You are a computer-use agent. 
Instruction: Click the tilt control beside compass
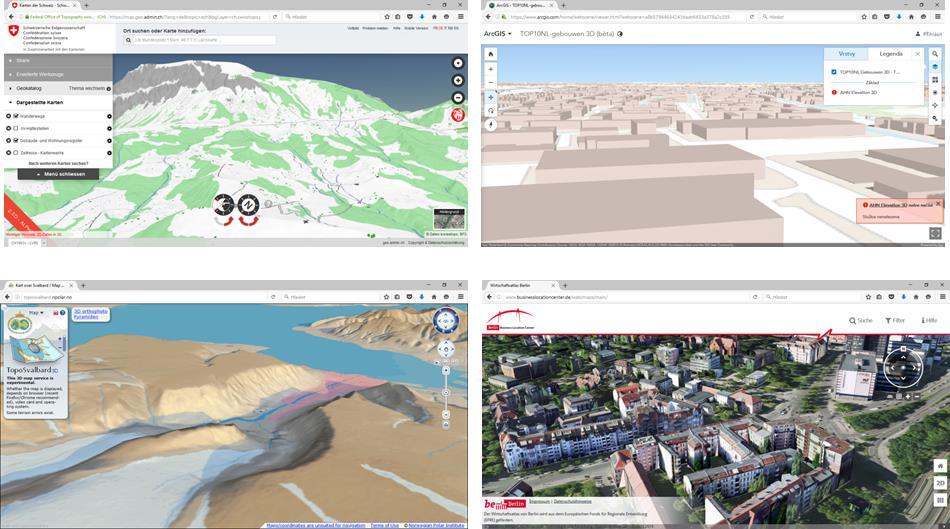pos(224,205)
